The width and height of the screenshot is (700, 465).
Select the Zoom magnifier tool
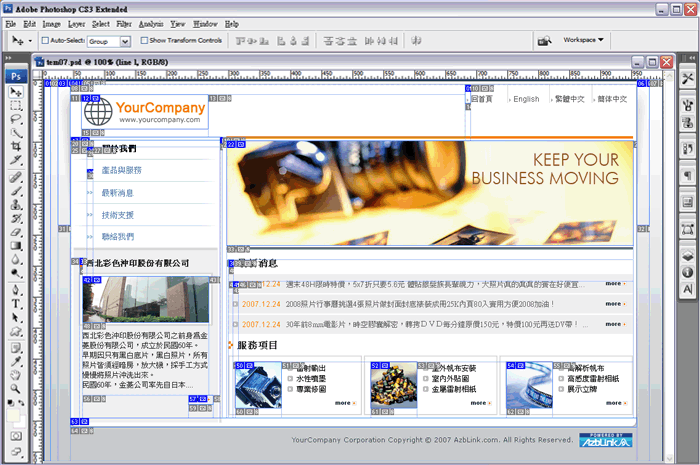point(16,389)
